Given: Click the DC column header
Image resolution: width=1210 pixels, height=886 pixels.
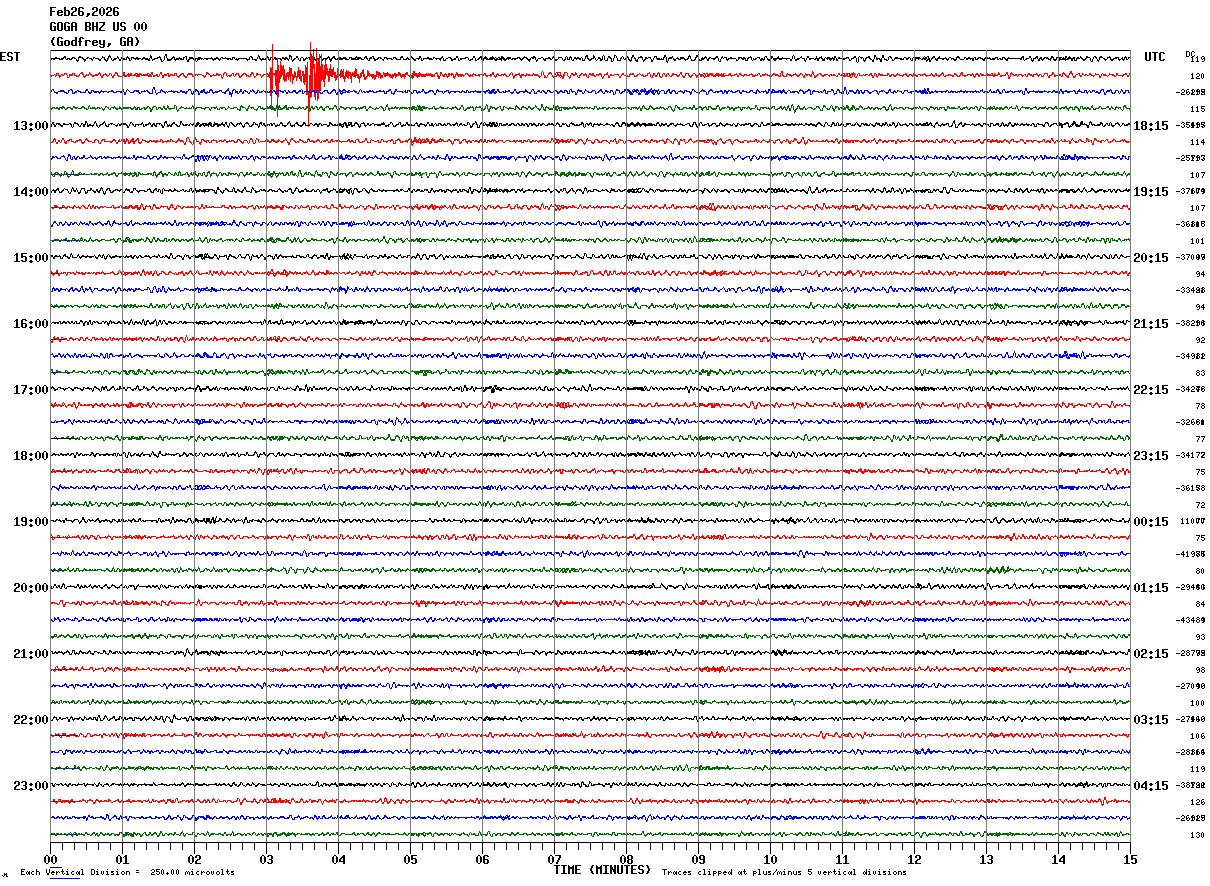Looking at the screenshot, I should click(1190, 54).
